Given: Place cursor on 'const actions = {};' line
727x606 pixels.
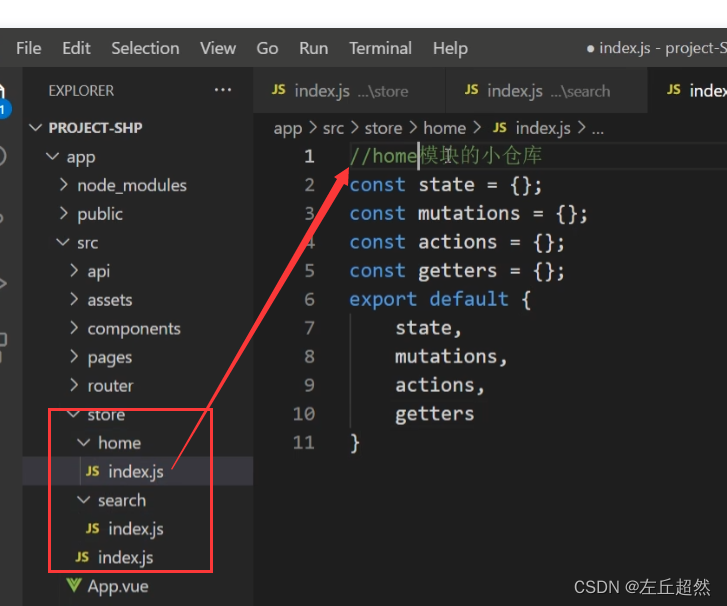Looking at the screenshot, I should coord(457,242).
